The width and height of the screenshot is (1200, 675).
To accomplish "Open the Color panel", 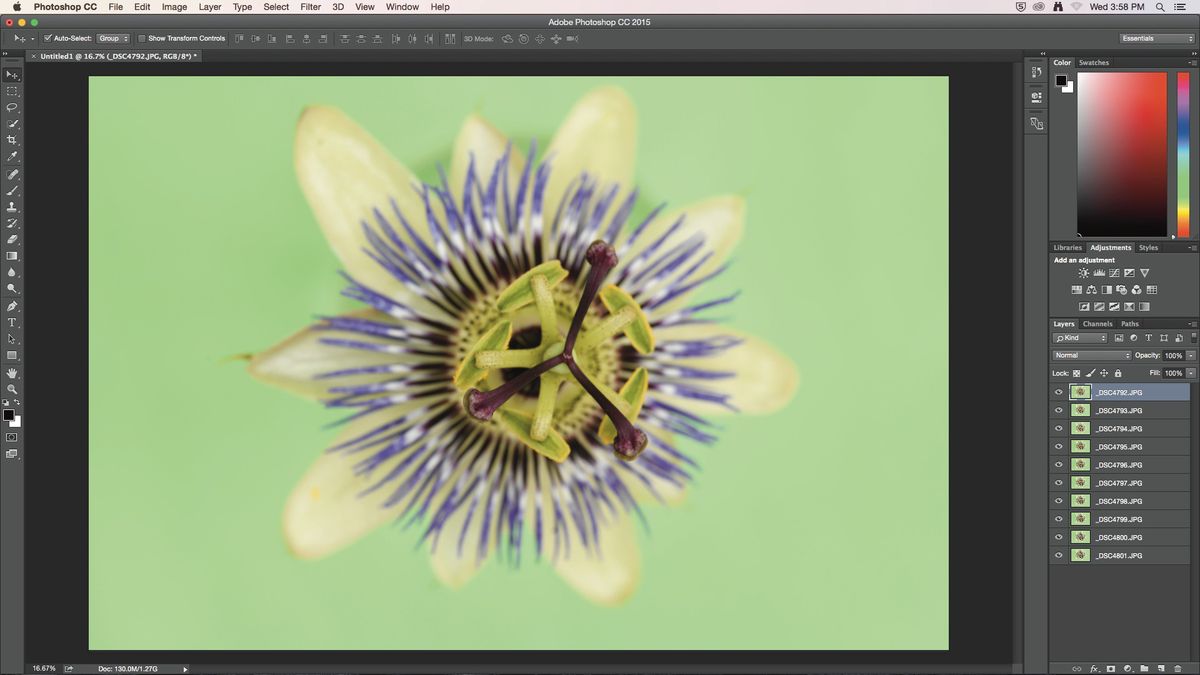I will (1062, 62).
